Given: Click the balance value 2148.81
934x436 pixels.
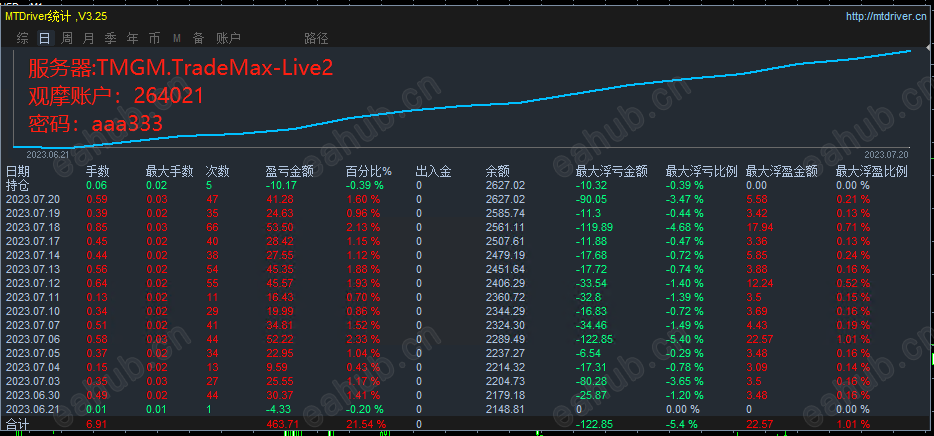Looking at the screenshot, I should pos(506,409).
